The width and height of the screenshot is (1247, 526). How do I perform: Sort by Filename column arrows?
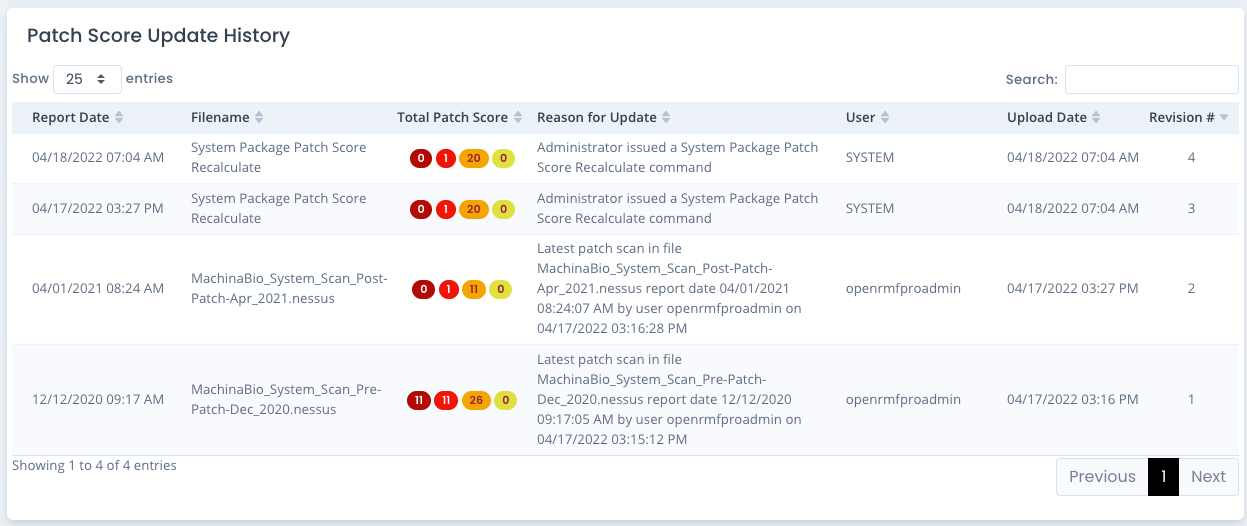[259, 118]
